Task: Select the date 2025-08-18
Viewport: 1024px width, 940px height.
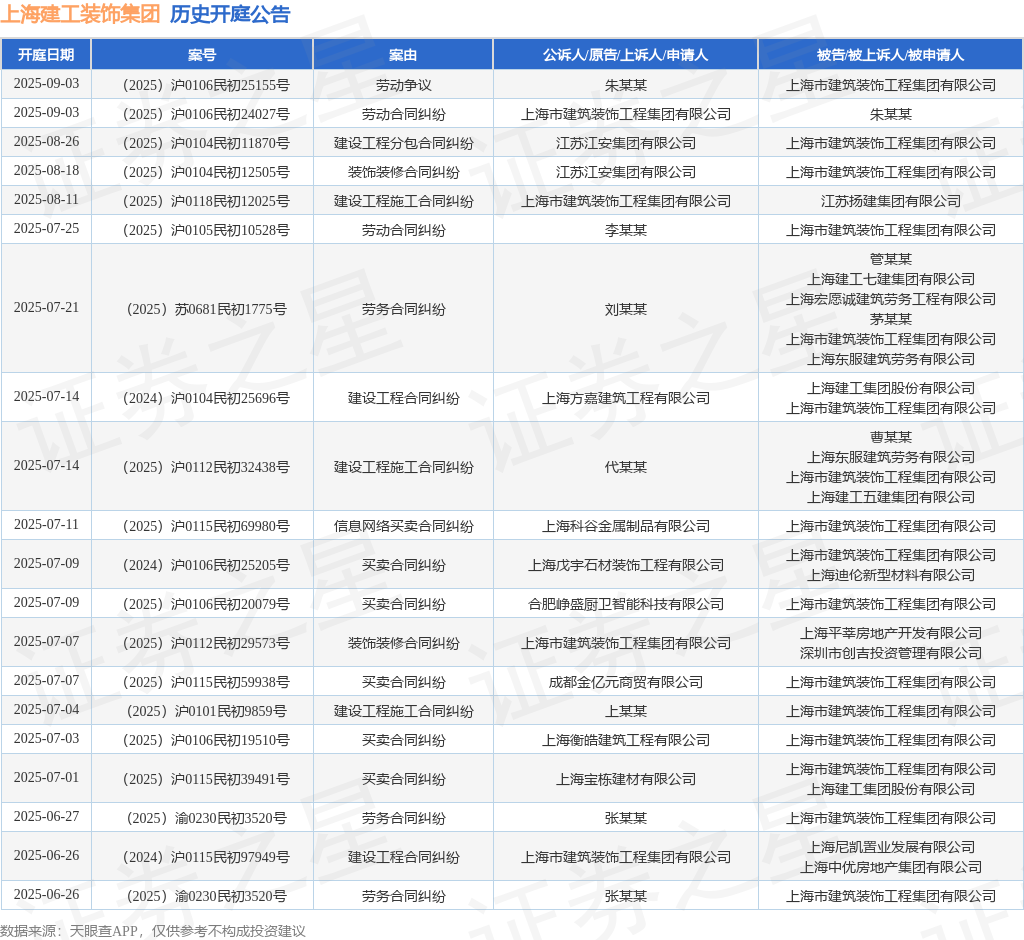Action: pyautogui.click(x=46, y=170)
